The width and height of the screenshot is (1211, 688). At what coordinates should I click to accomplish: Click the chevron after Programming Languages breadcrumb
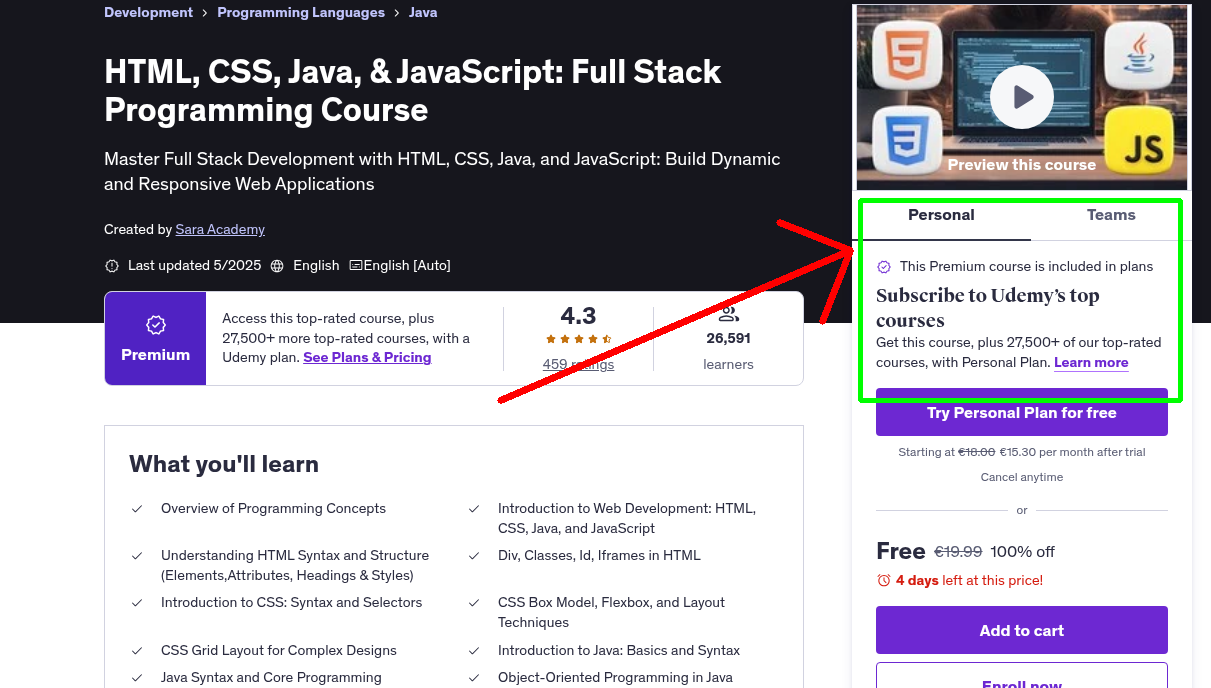397,13
